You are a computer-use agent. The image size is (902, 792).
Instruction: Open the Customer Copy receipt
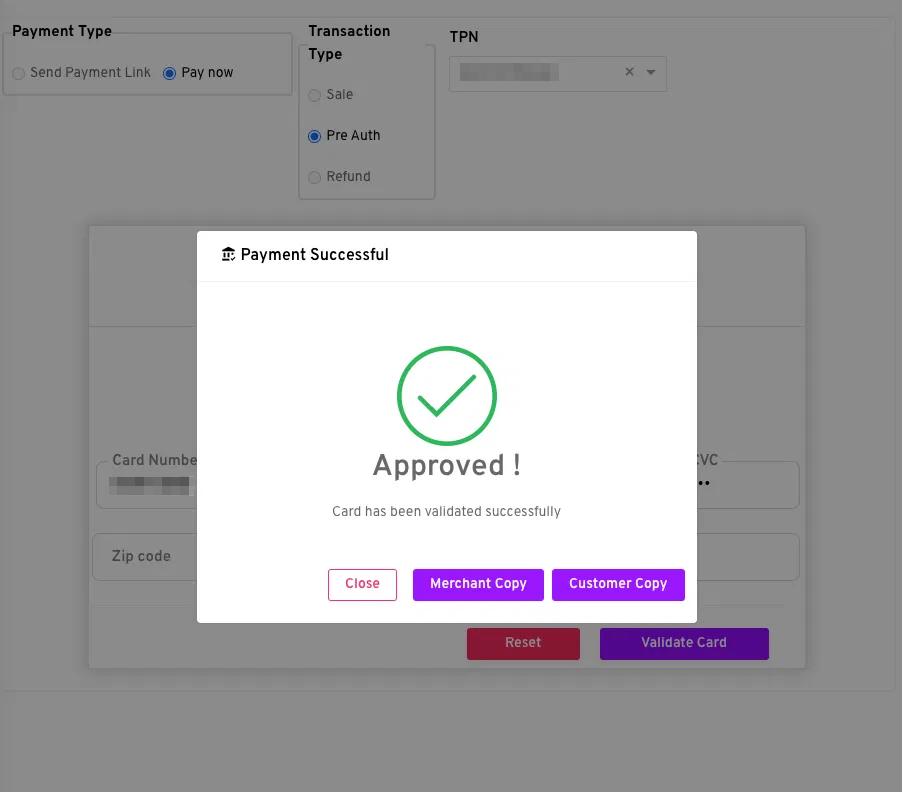pos(618,584)
